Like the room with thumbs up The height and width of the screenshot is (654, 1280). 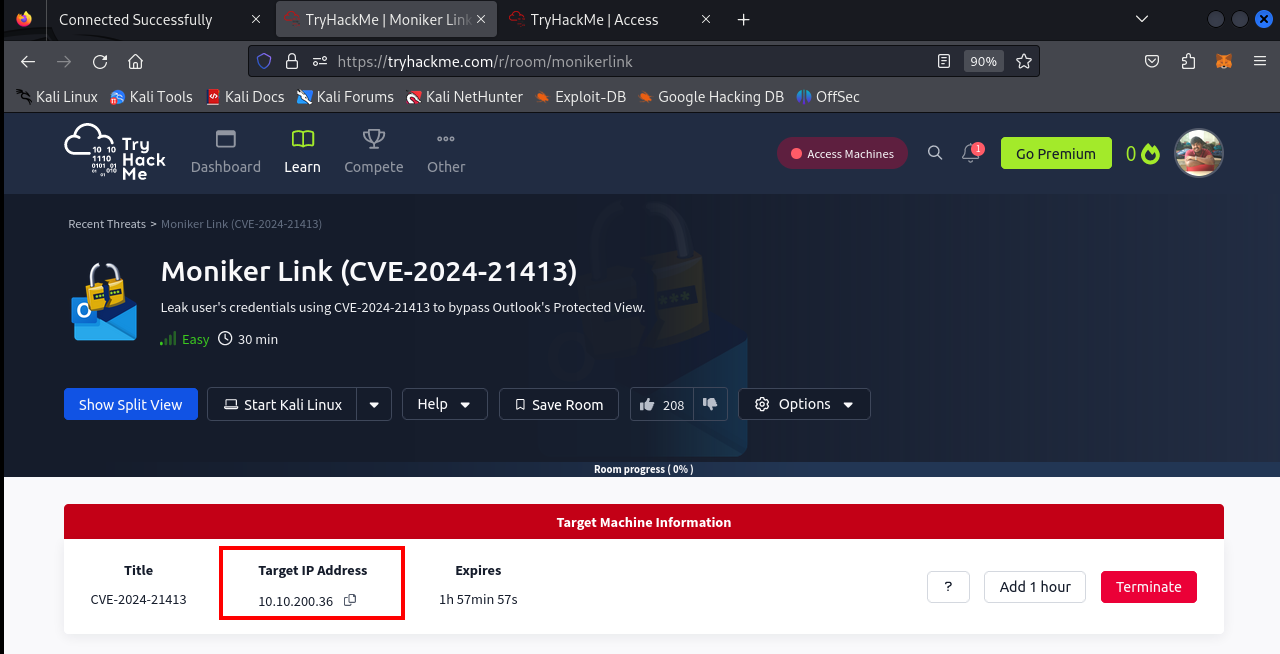click(647, 404)
